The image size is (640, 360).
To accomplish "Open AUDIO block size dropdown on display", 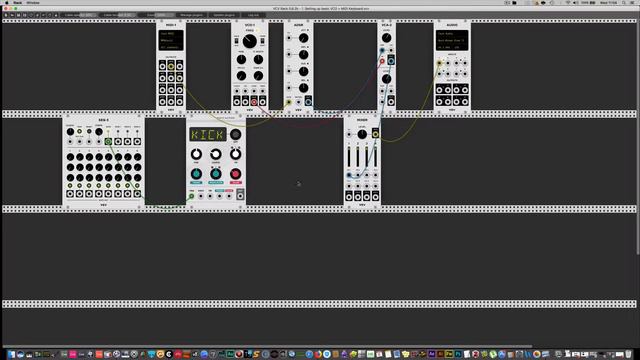I will point(460,47).
